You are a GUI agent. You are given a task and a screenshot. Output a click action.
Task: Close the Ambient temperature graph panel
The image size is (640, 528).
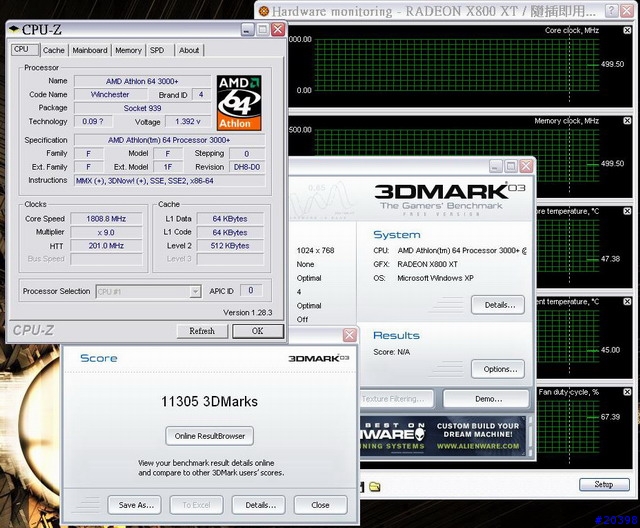627,302
